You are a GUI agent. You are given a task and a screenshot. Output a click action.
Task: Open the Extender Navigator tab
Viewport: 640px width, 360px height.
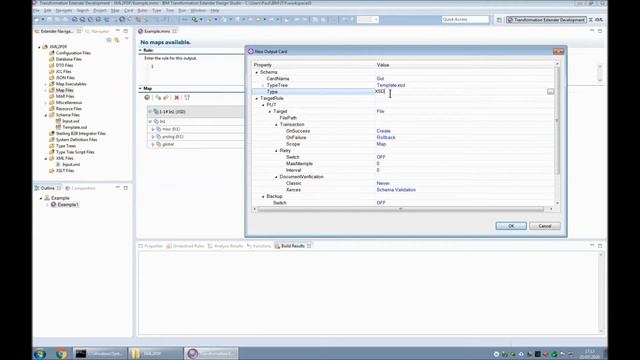[x=57, y=31]
